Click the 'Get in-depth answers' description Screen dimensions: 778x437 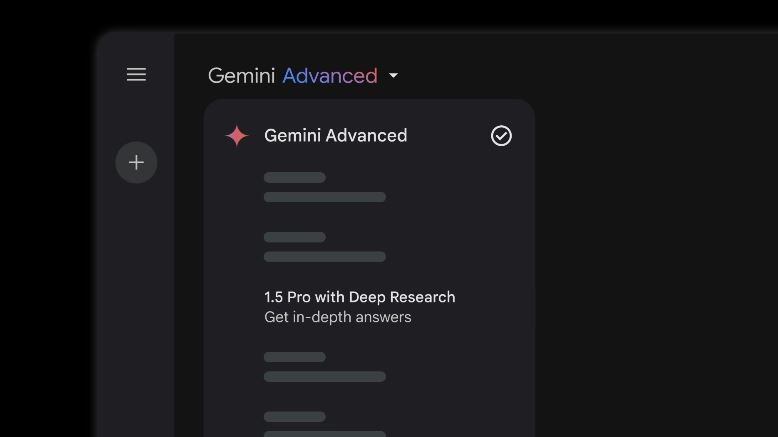tap(337, 317)
